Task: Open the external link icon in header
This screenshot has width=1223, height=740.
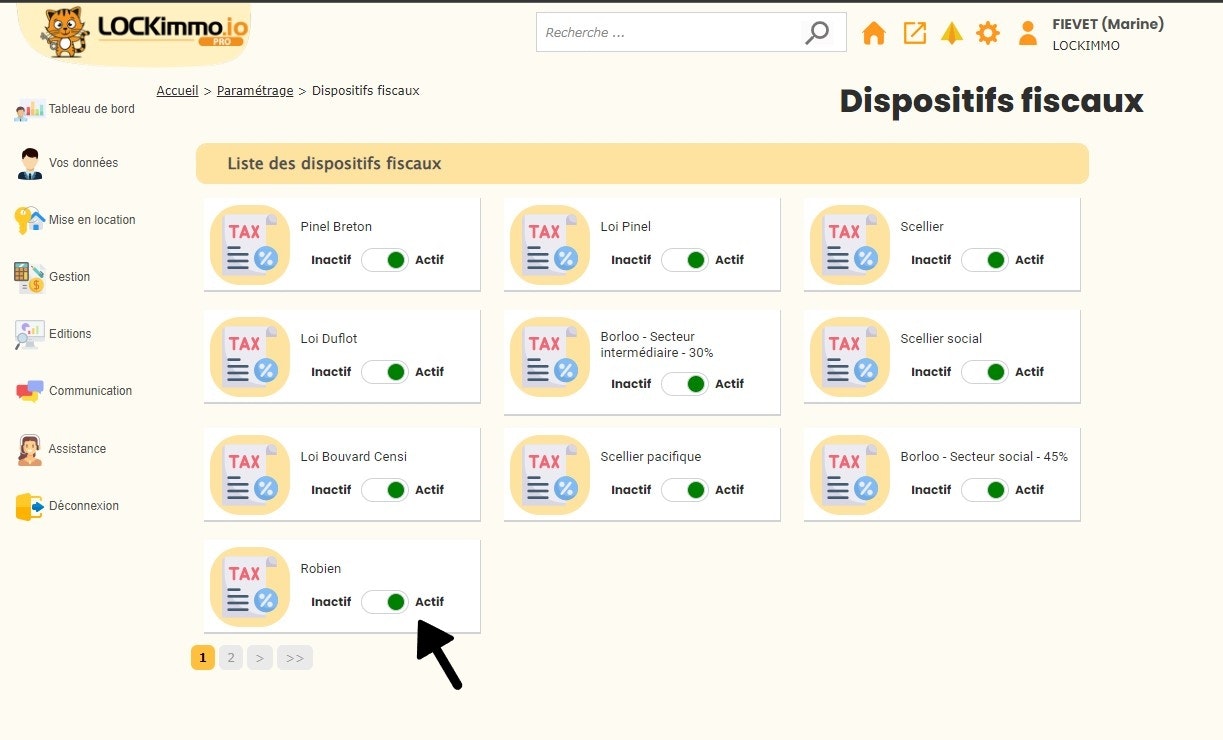Action: coord(914,33)
